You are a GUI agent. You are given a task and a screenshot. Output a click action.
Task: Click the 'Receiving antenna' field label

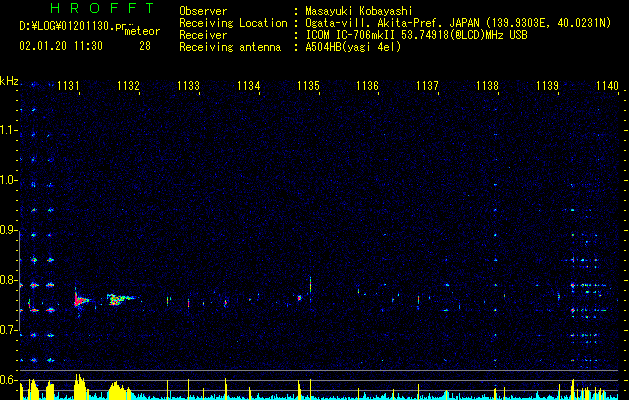click(230, 47)
